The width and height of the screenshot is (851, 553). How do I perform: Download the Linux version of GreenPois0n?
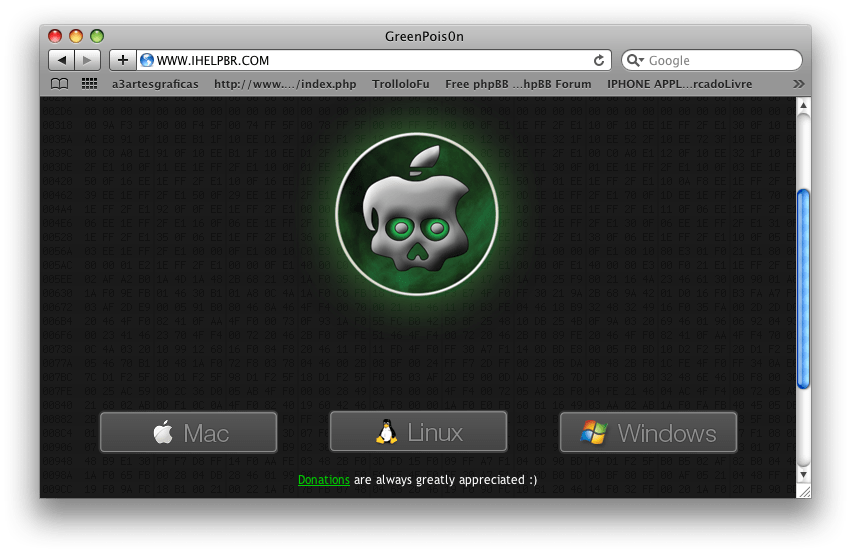[x=418, y=432]
